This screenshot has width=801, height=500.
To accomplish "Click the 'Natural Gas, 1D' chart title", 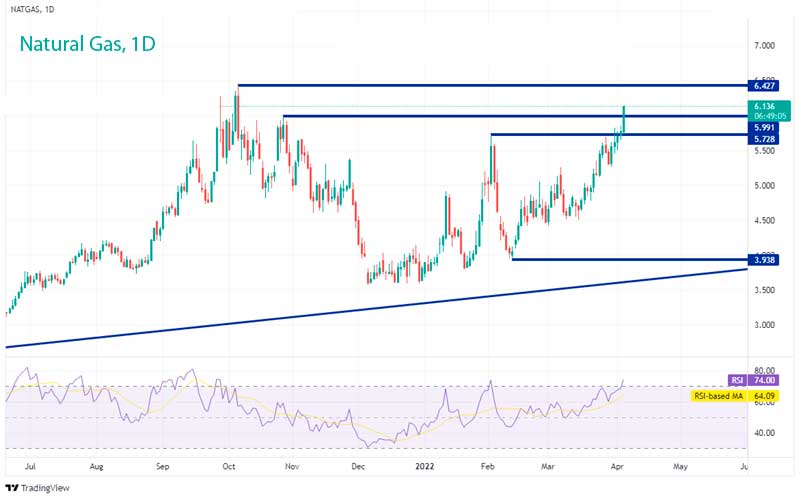I will (85, 45).
